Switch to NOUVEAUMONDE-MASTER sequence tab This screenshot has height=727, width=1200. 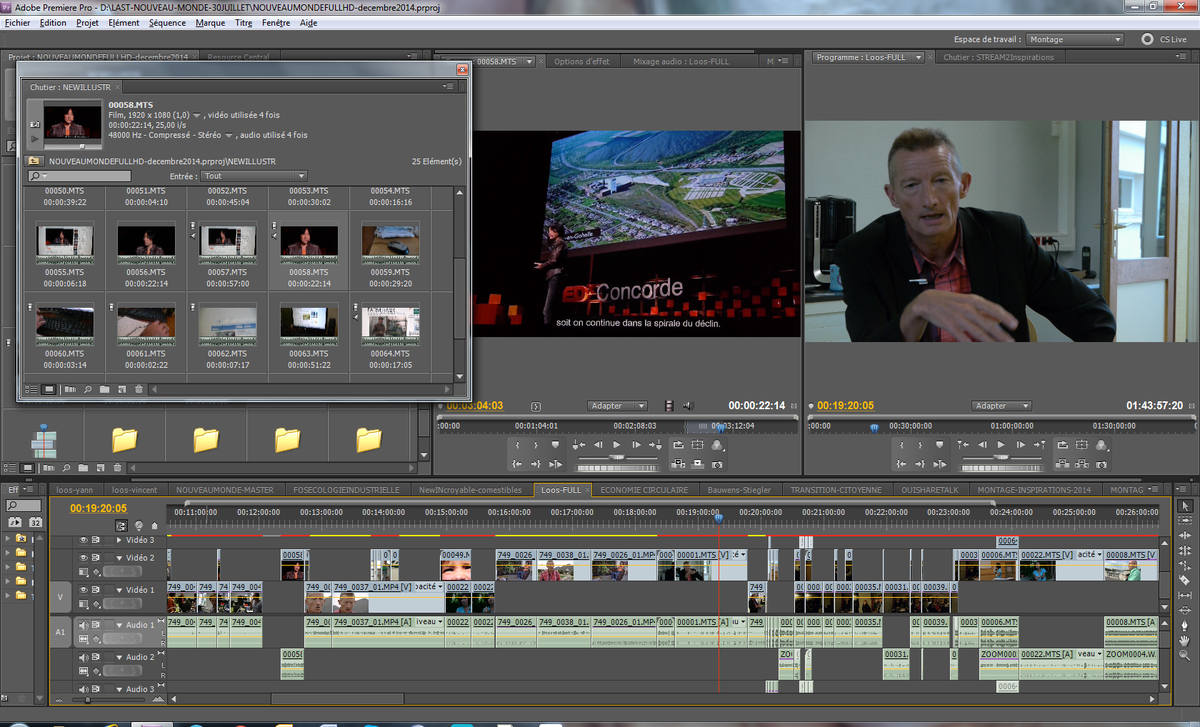click(224, 490)
